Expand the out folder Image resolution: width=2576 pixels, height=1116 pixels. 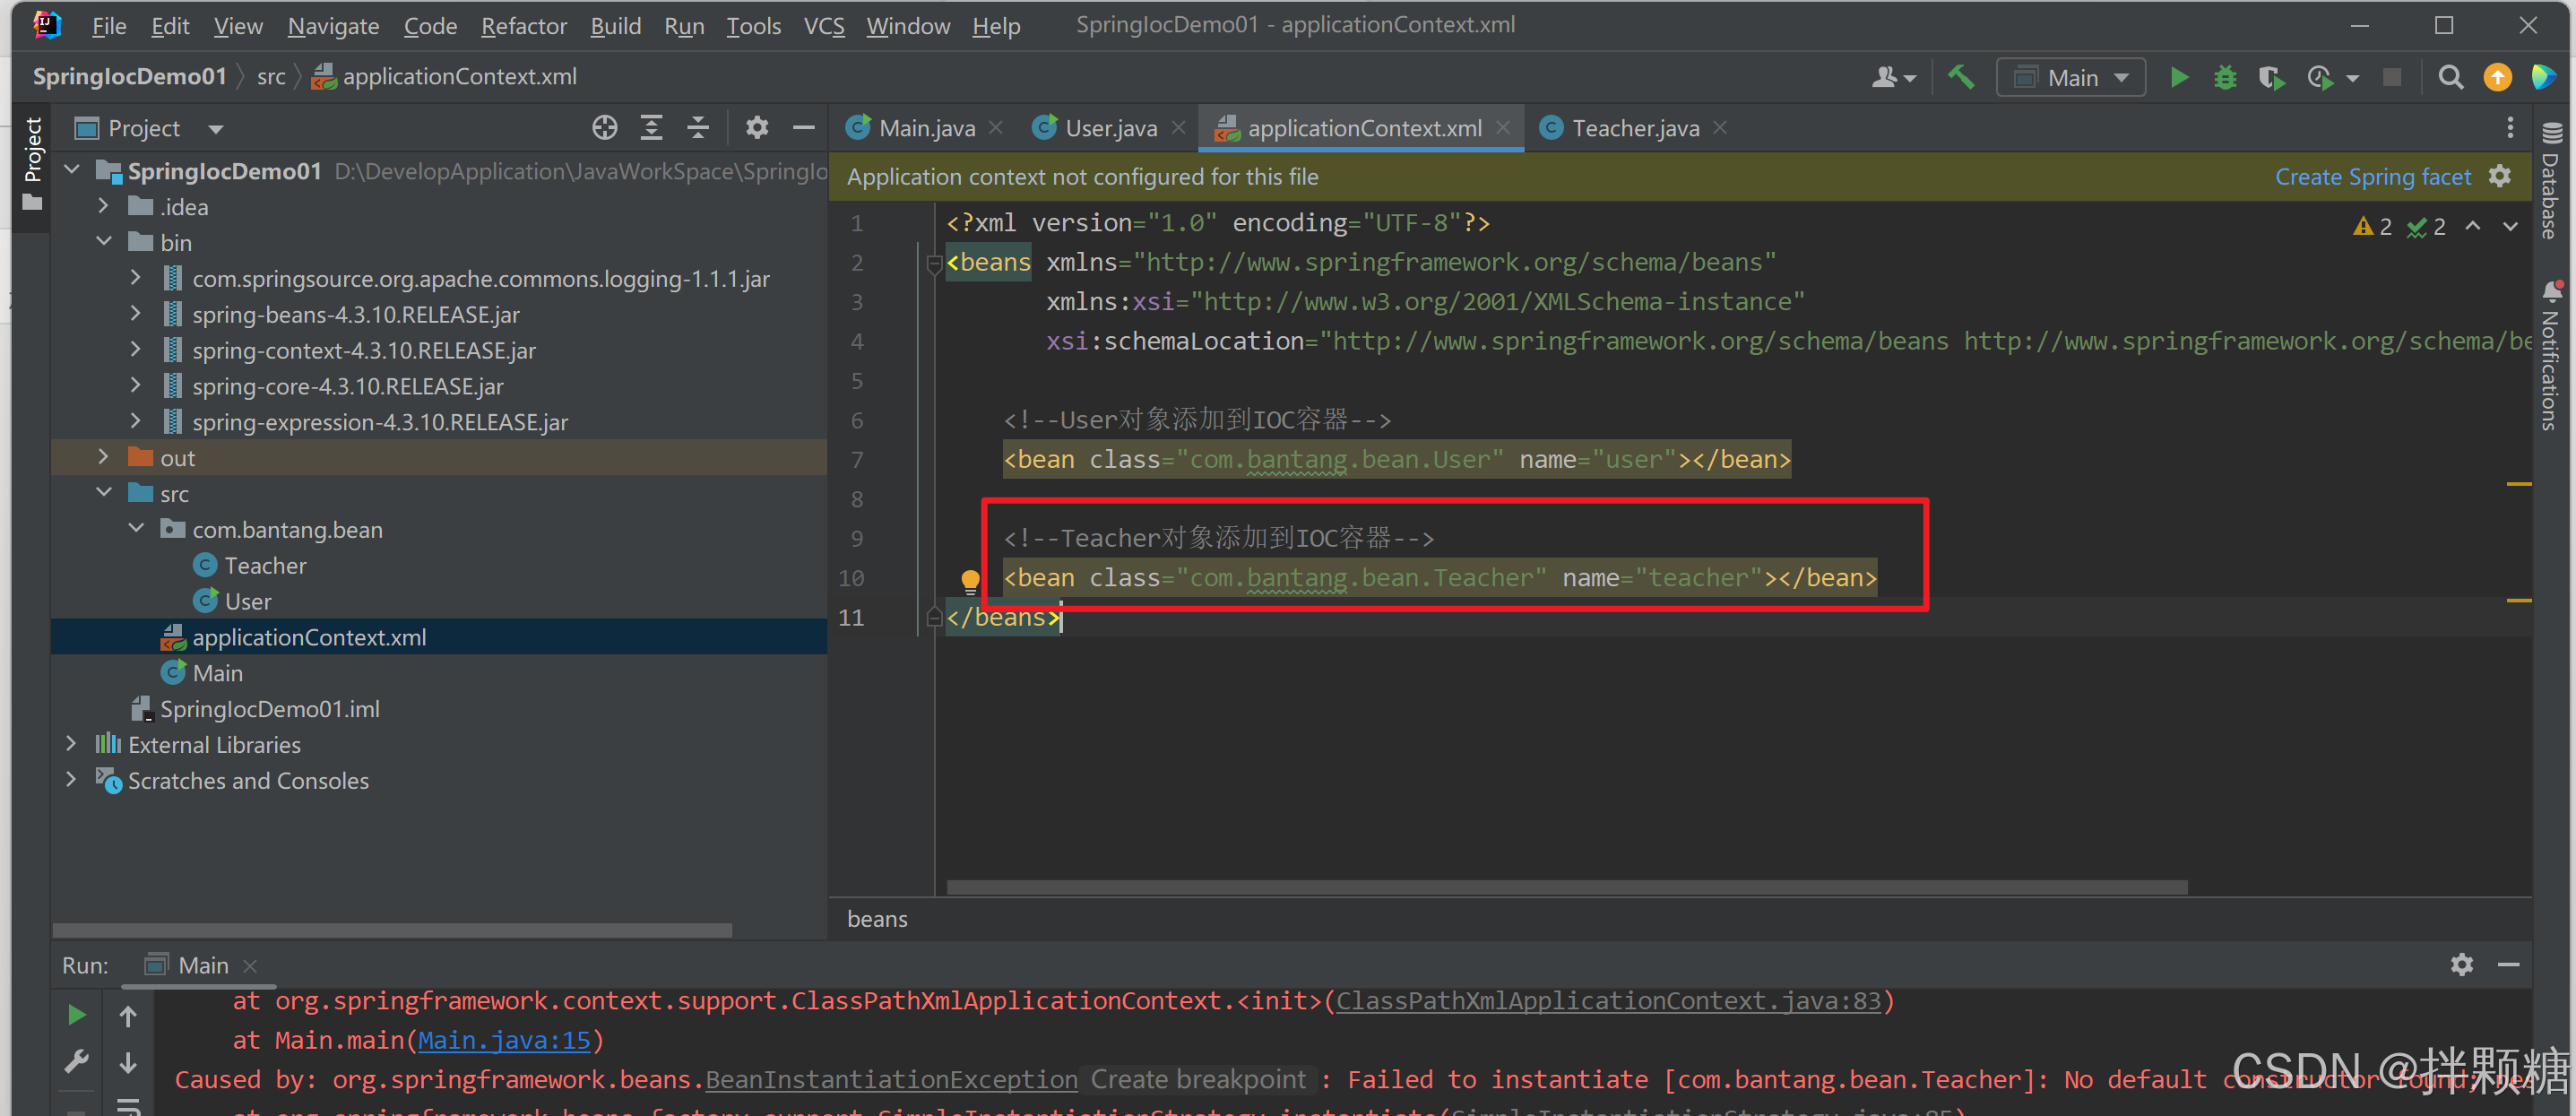(x=103, y=458)
